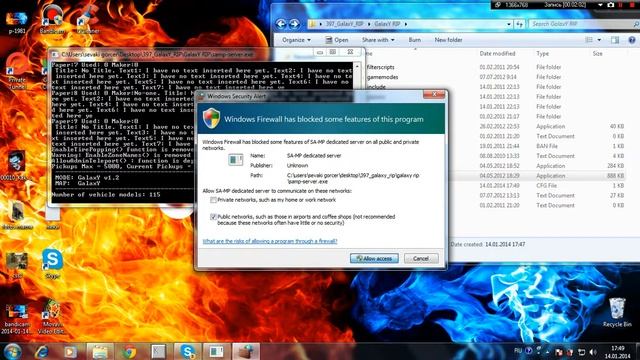Click the Open toolbar command
The image size is (640, 360).
337,40
